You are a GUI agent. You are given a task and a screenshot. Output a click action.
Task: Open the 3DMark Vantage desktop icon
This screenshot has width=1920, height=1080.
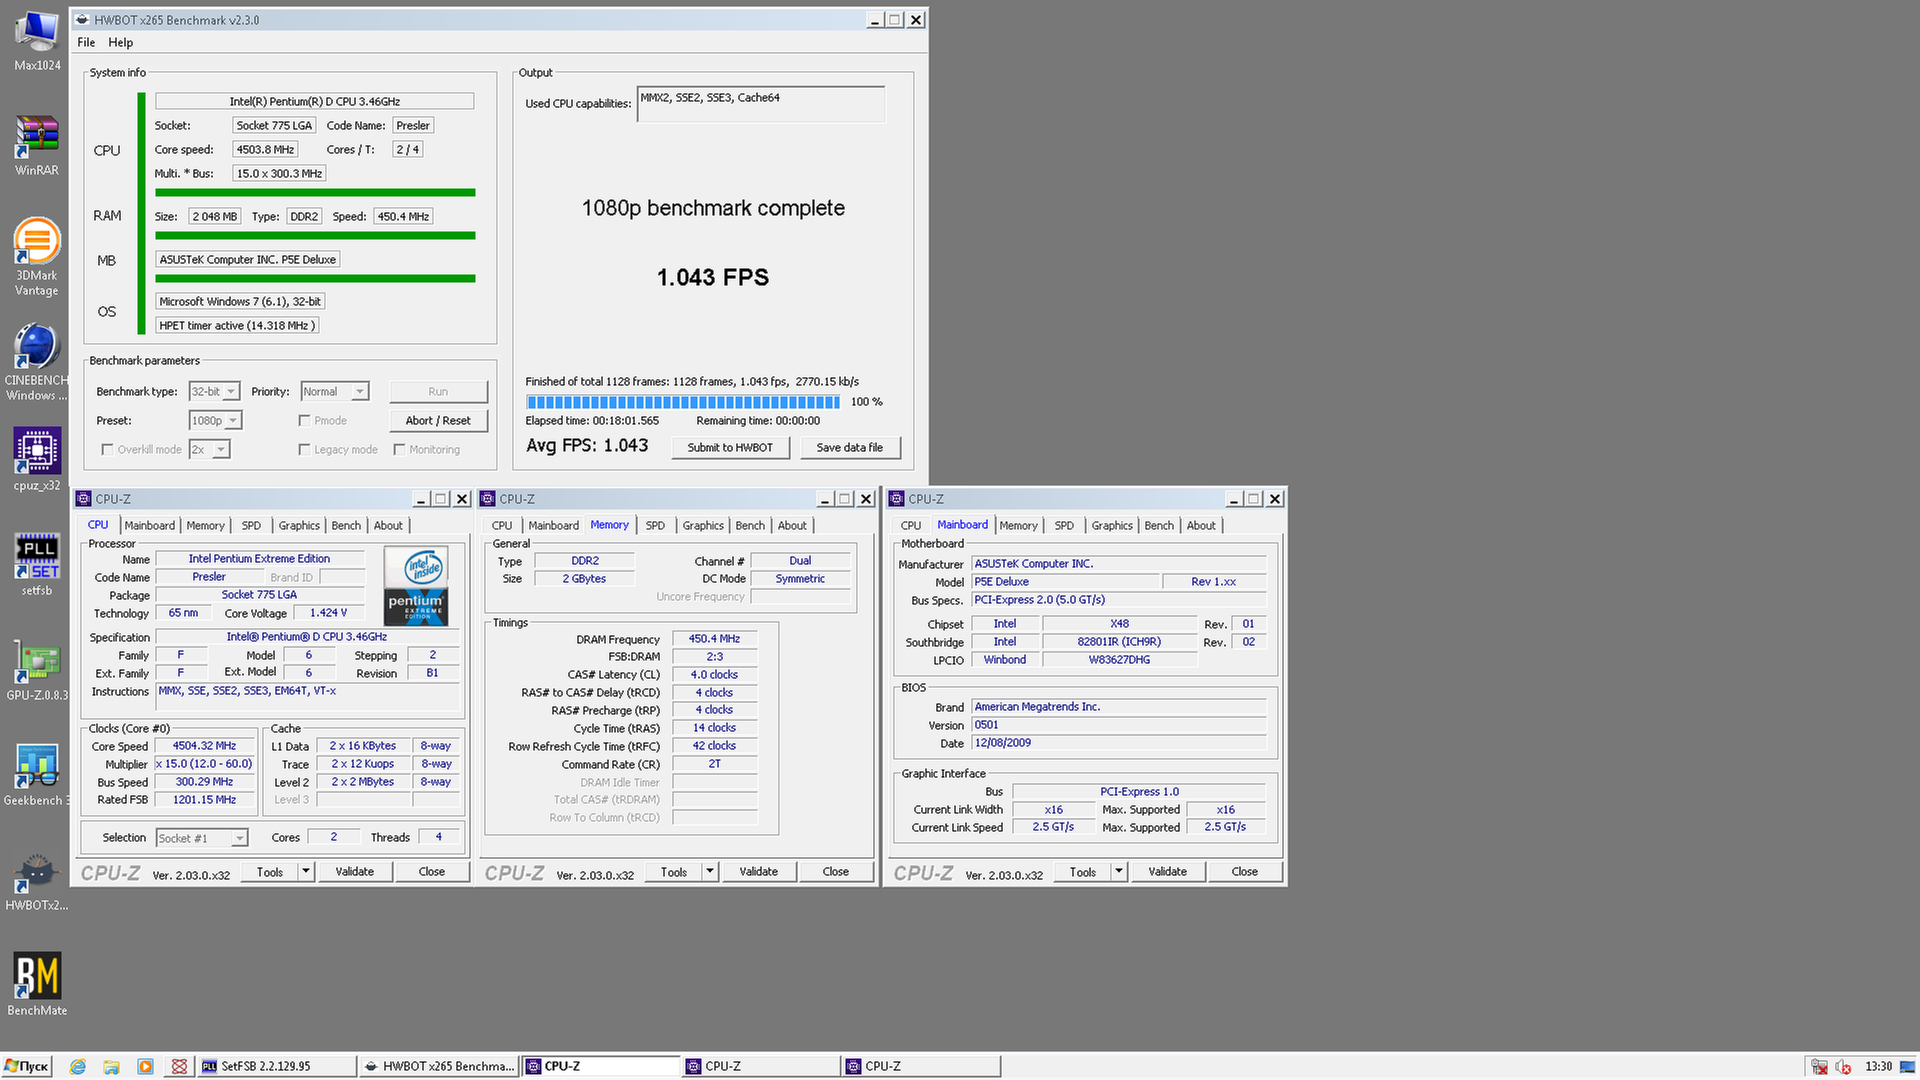[37, 256]
